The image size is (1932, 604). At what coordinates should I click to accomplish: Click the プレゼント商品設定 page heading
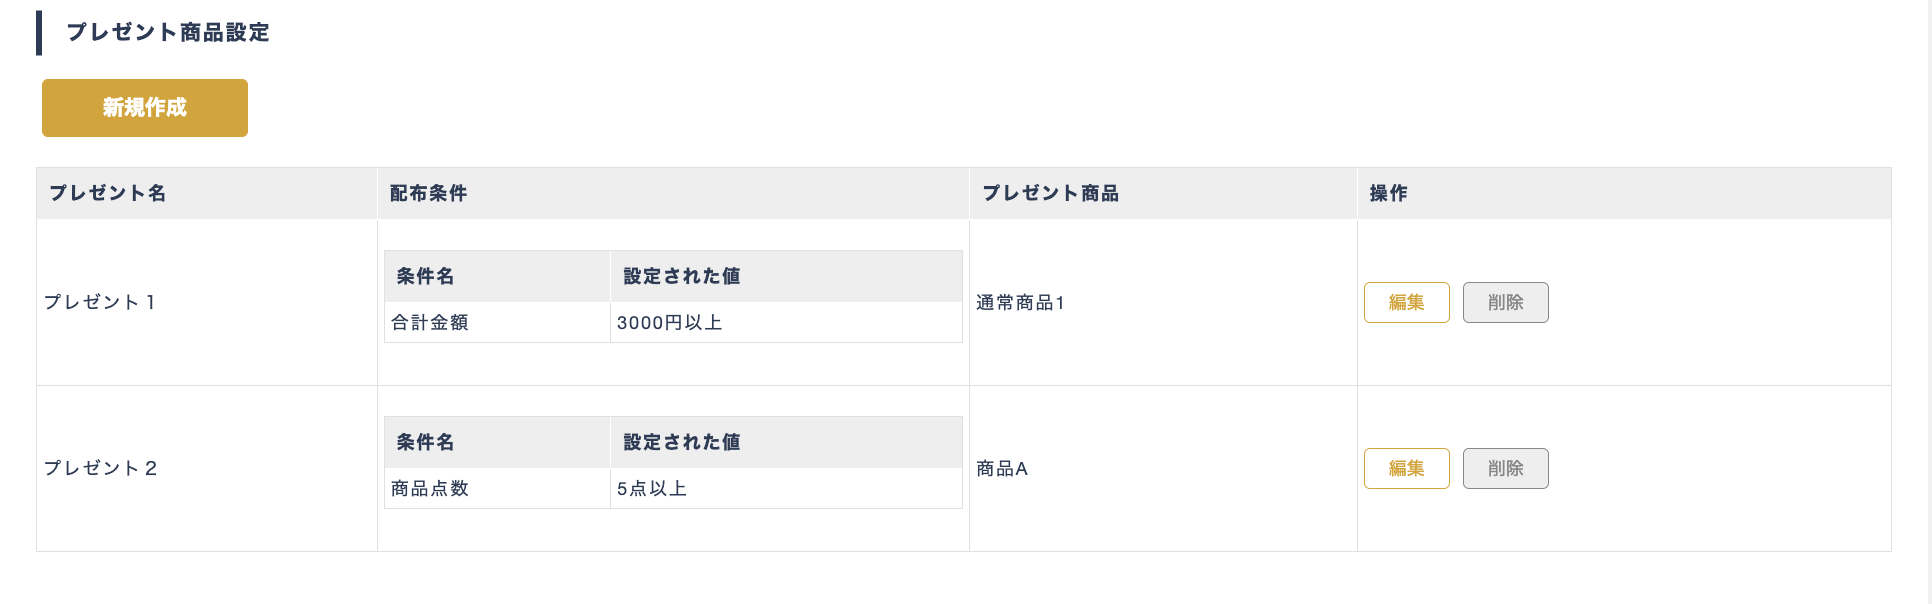coord(168,32)
